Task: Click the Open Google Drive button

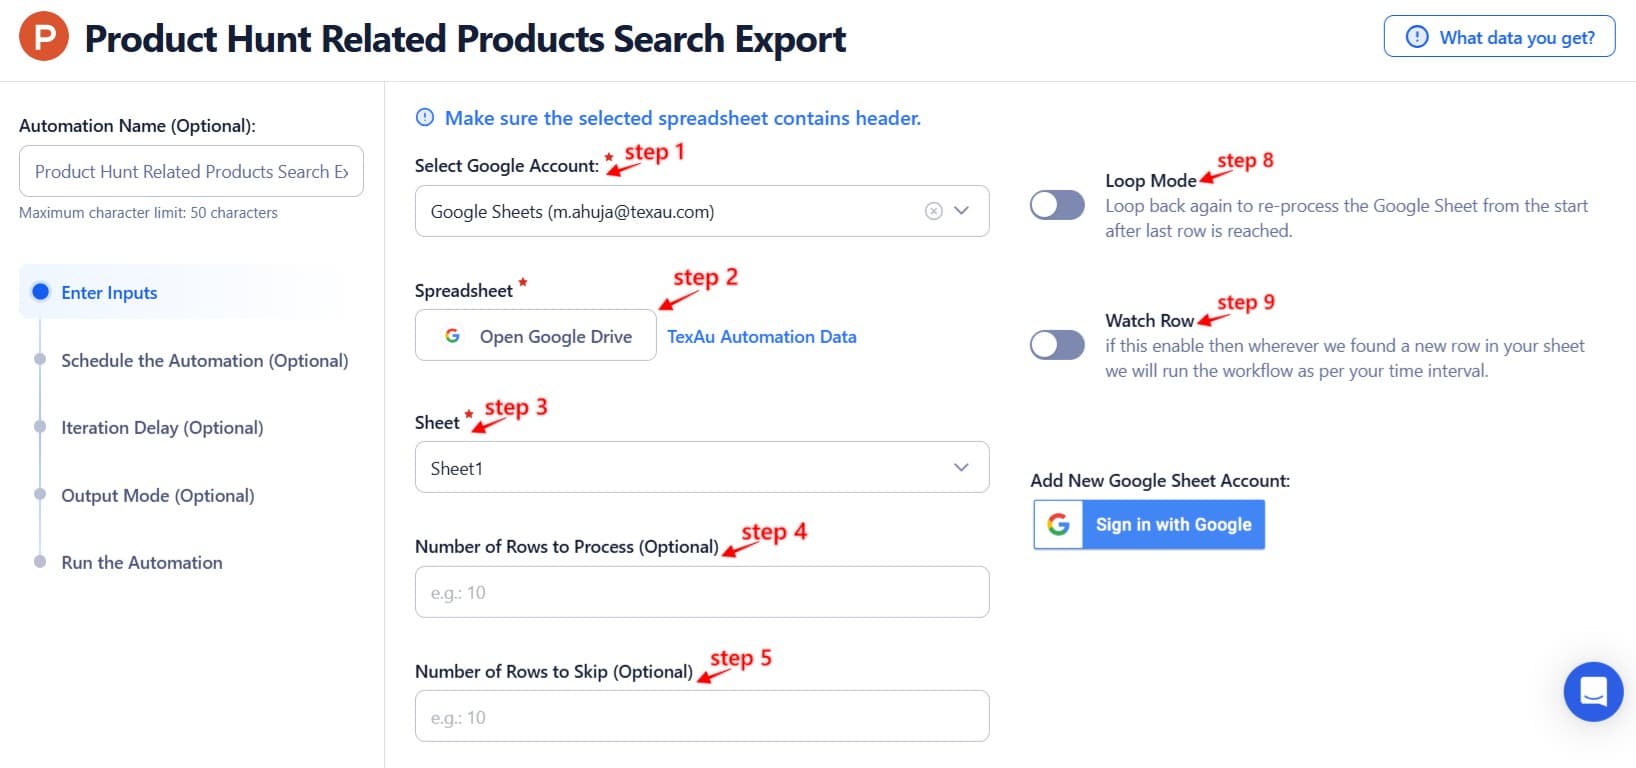Action: 535,335
